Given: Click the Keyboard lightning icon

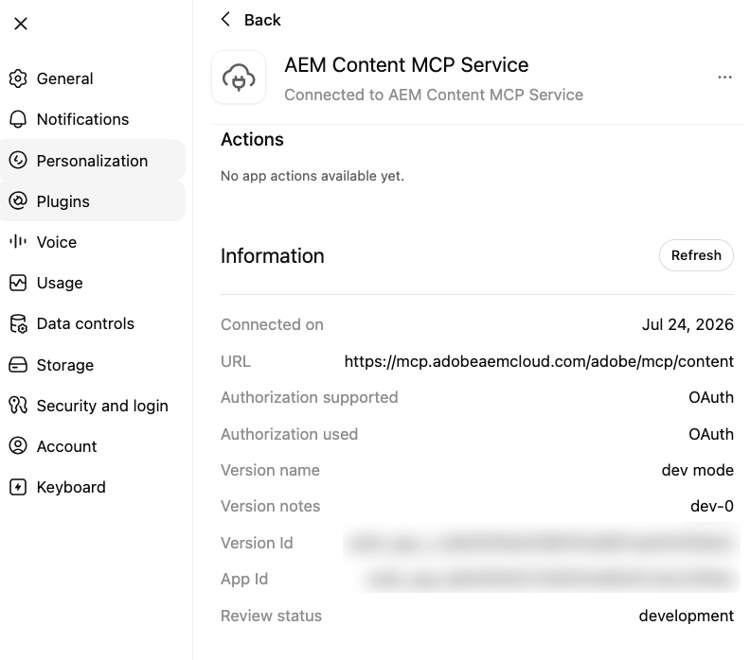Looking at the screenshot, I should 18,487.
